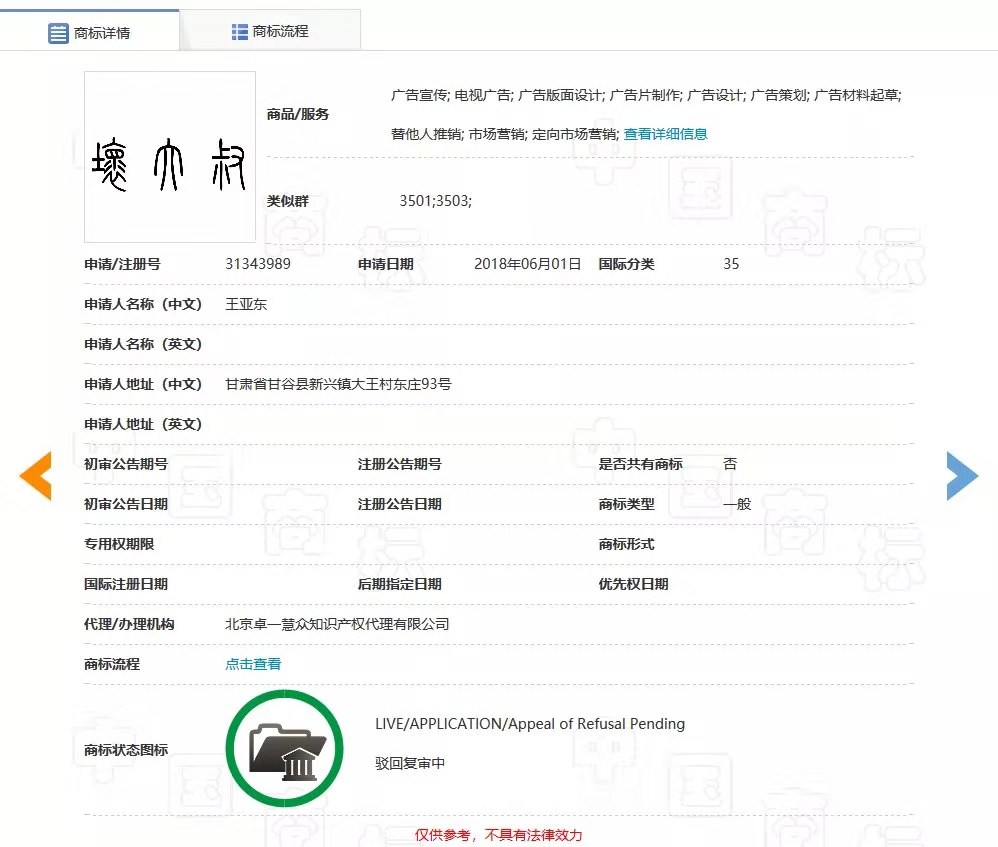Click agency name 北京卓一慧众知识产权代理有限公司
Image resolution: width=998 pixels, height=847 pixels.
click(337, 623)
